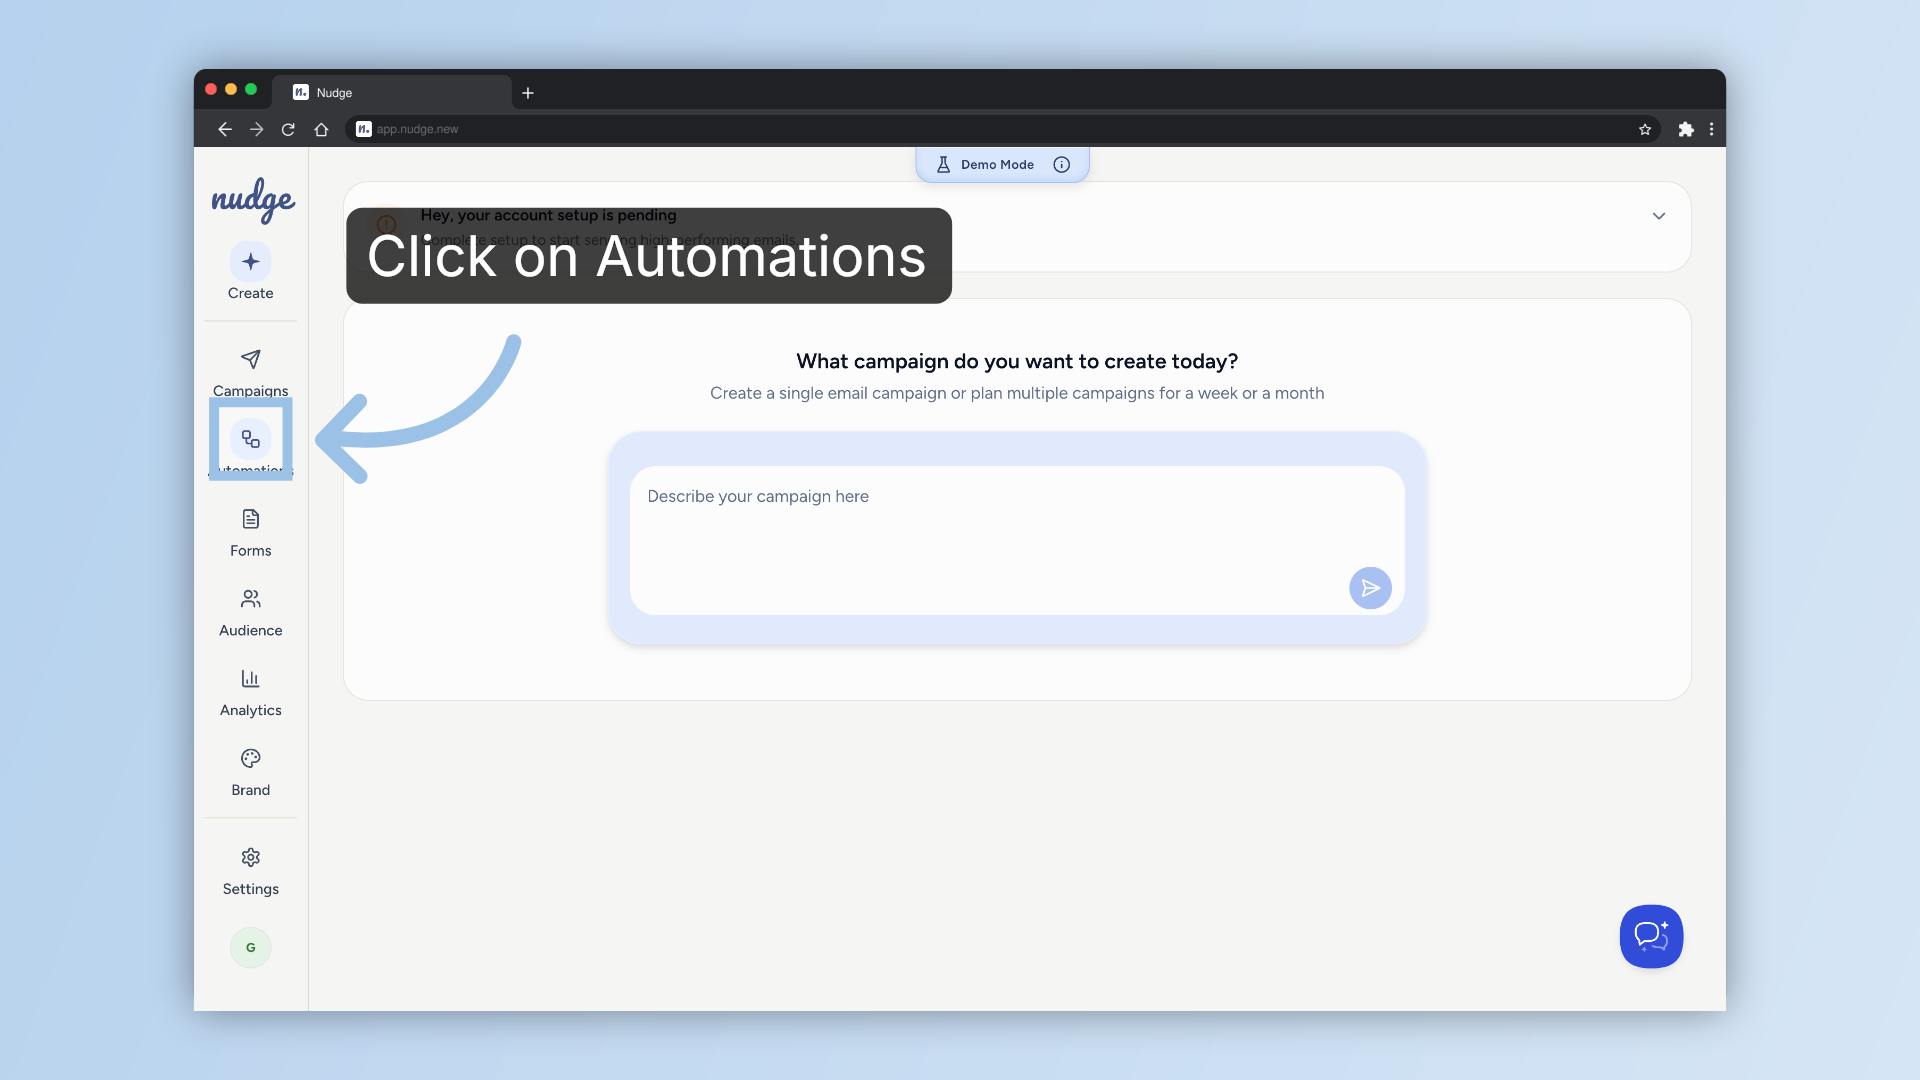This screenshot has height=1080, width=1920.
Task: Open the Analytics bar chart icon
Action: point(250,679)
